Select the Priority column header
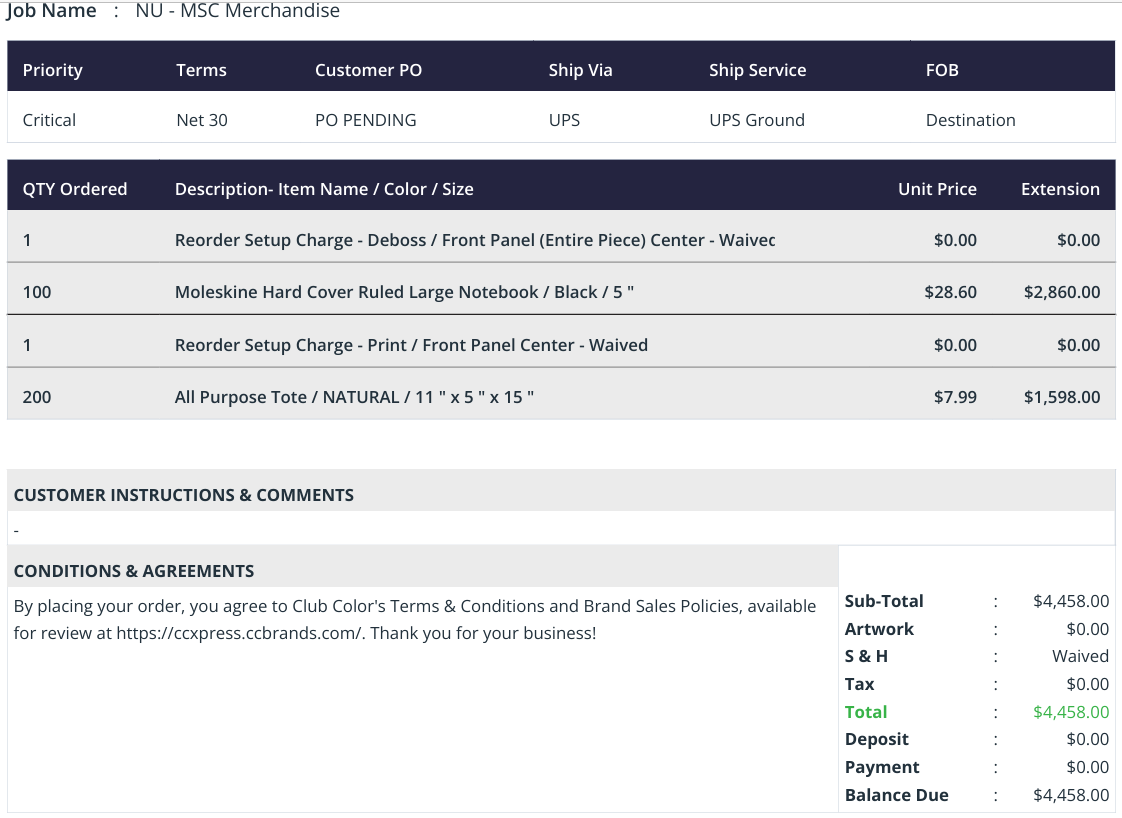 (52, 70)
